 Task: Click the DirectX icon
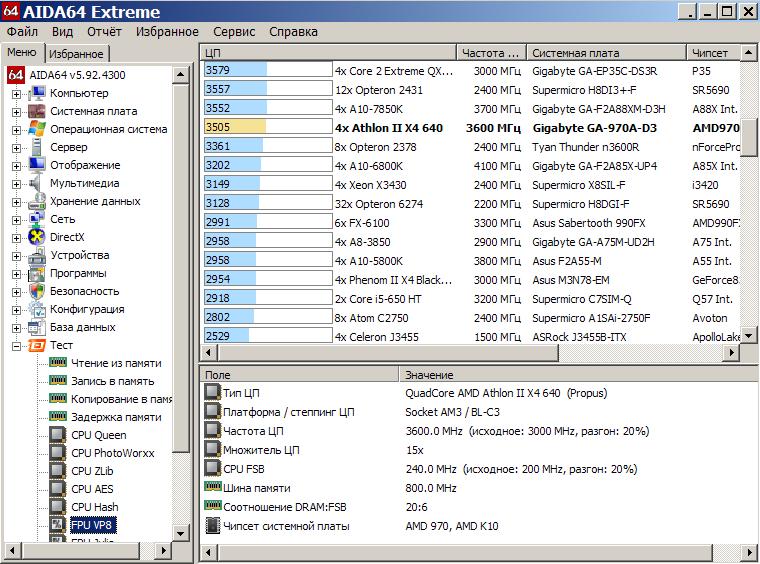[37, 237]
